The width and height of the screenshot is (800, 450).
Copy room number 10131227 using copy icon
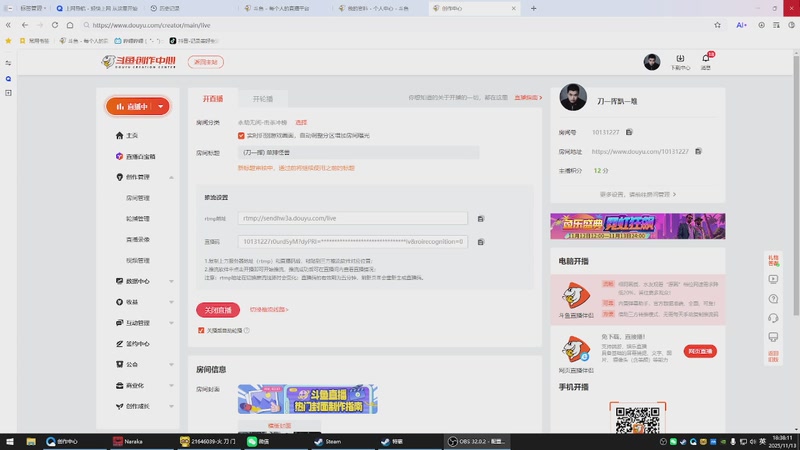(x=629, y=132)
